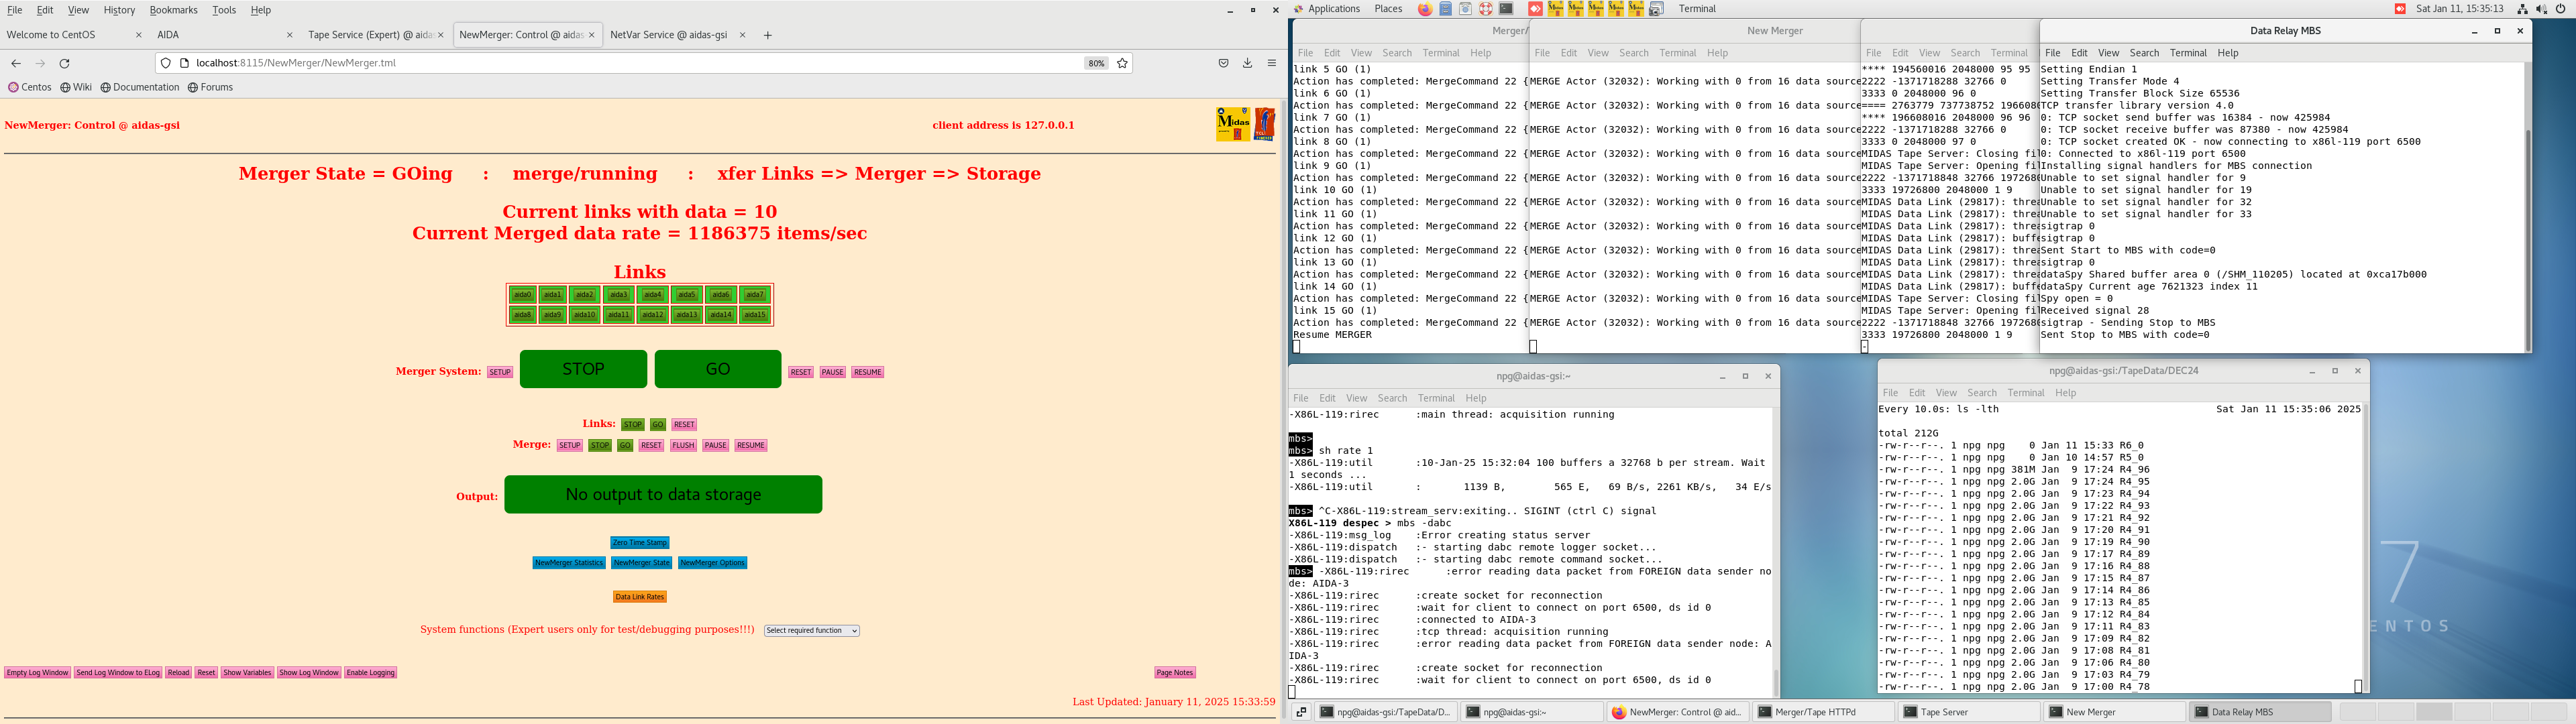Click the 80% zoom level indicator
Image resolution: width=2576 pixels, height=724 pixels.
tap(1096, 63)
